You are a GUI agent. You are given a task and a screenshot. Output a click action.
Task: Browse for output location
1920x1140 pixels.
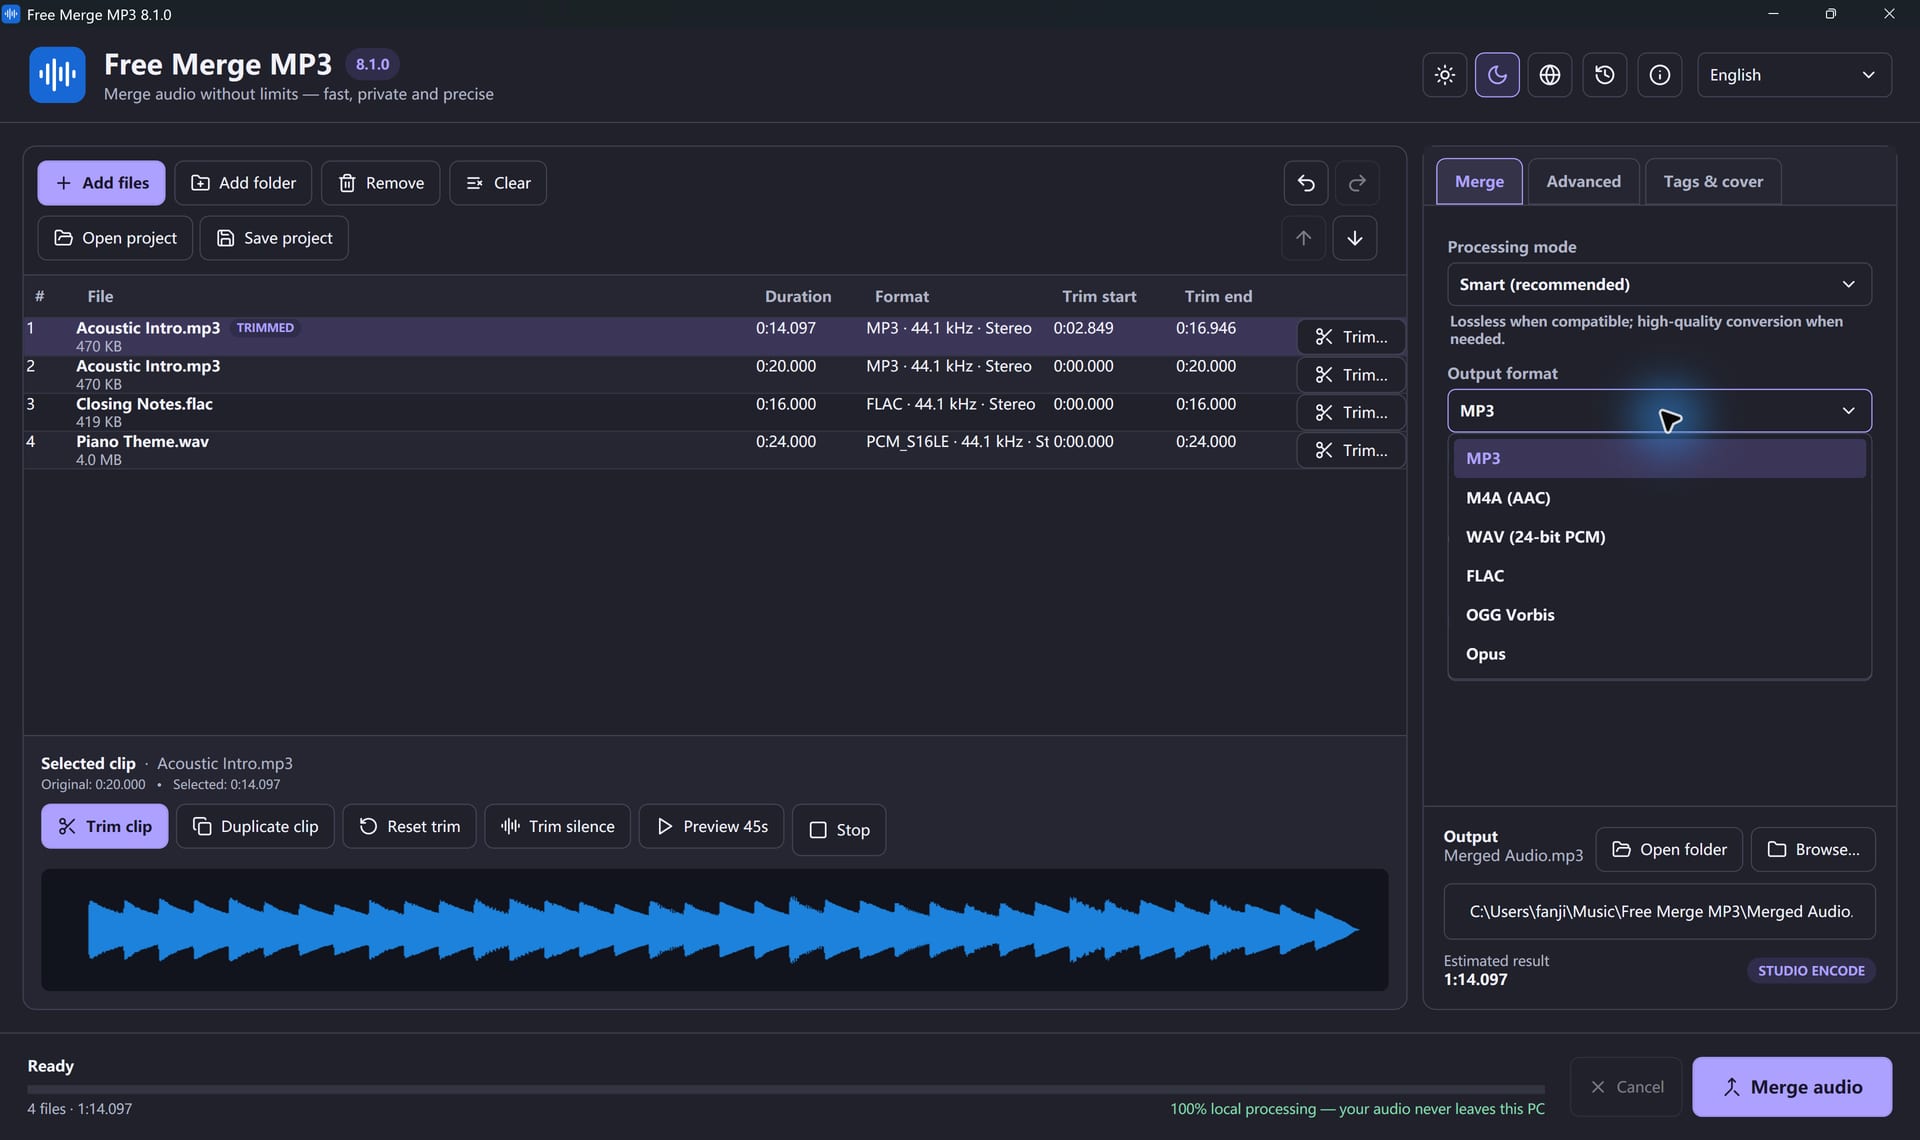click(x=1813, y=849)
